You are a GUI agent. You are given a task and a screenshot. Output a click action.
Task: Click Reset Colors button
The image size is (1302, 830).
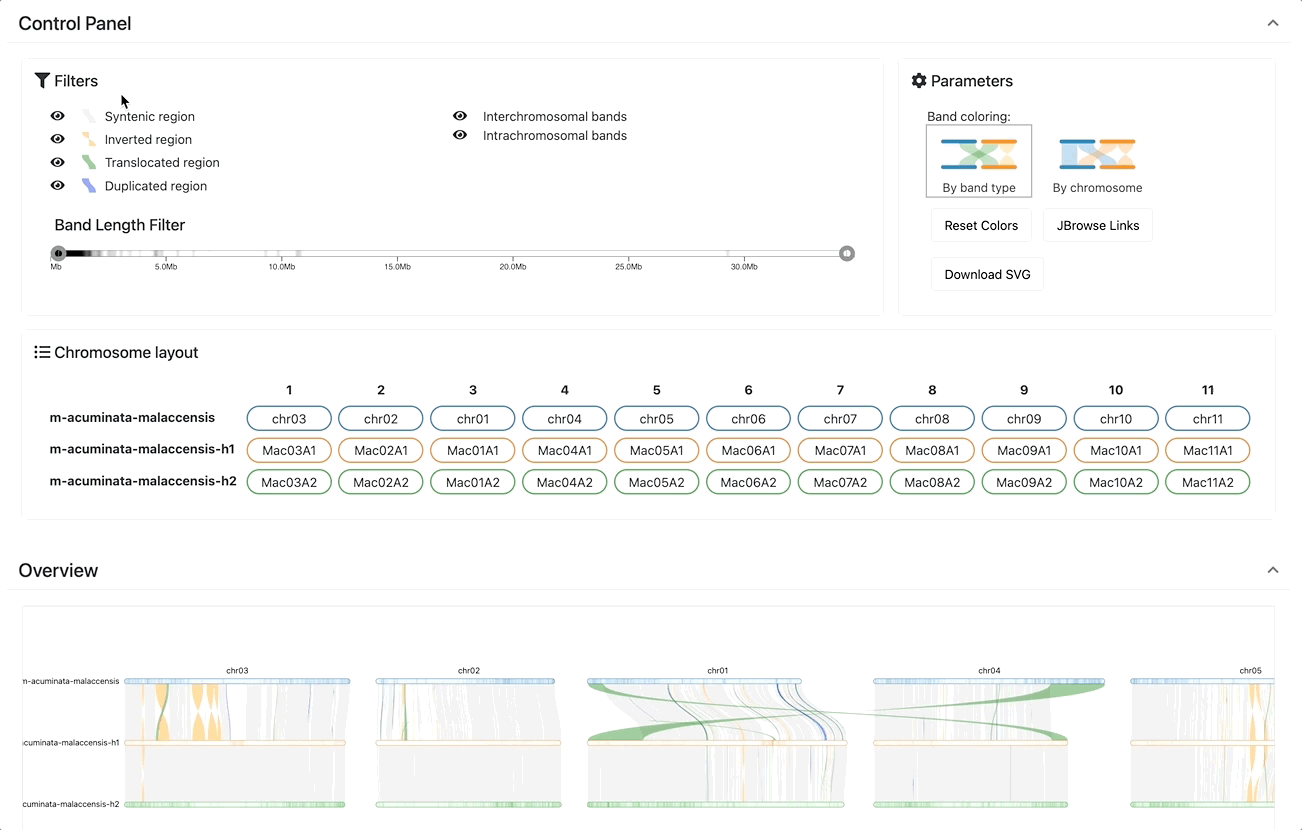981,225
